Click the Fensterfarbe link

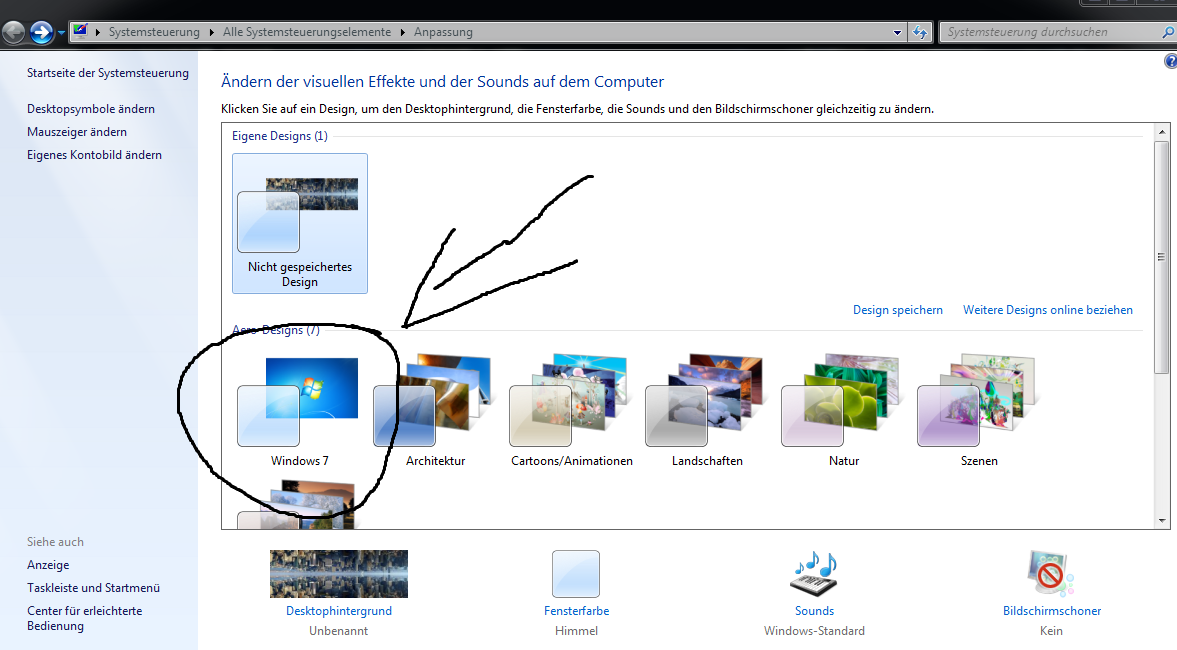576,611
